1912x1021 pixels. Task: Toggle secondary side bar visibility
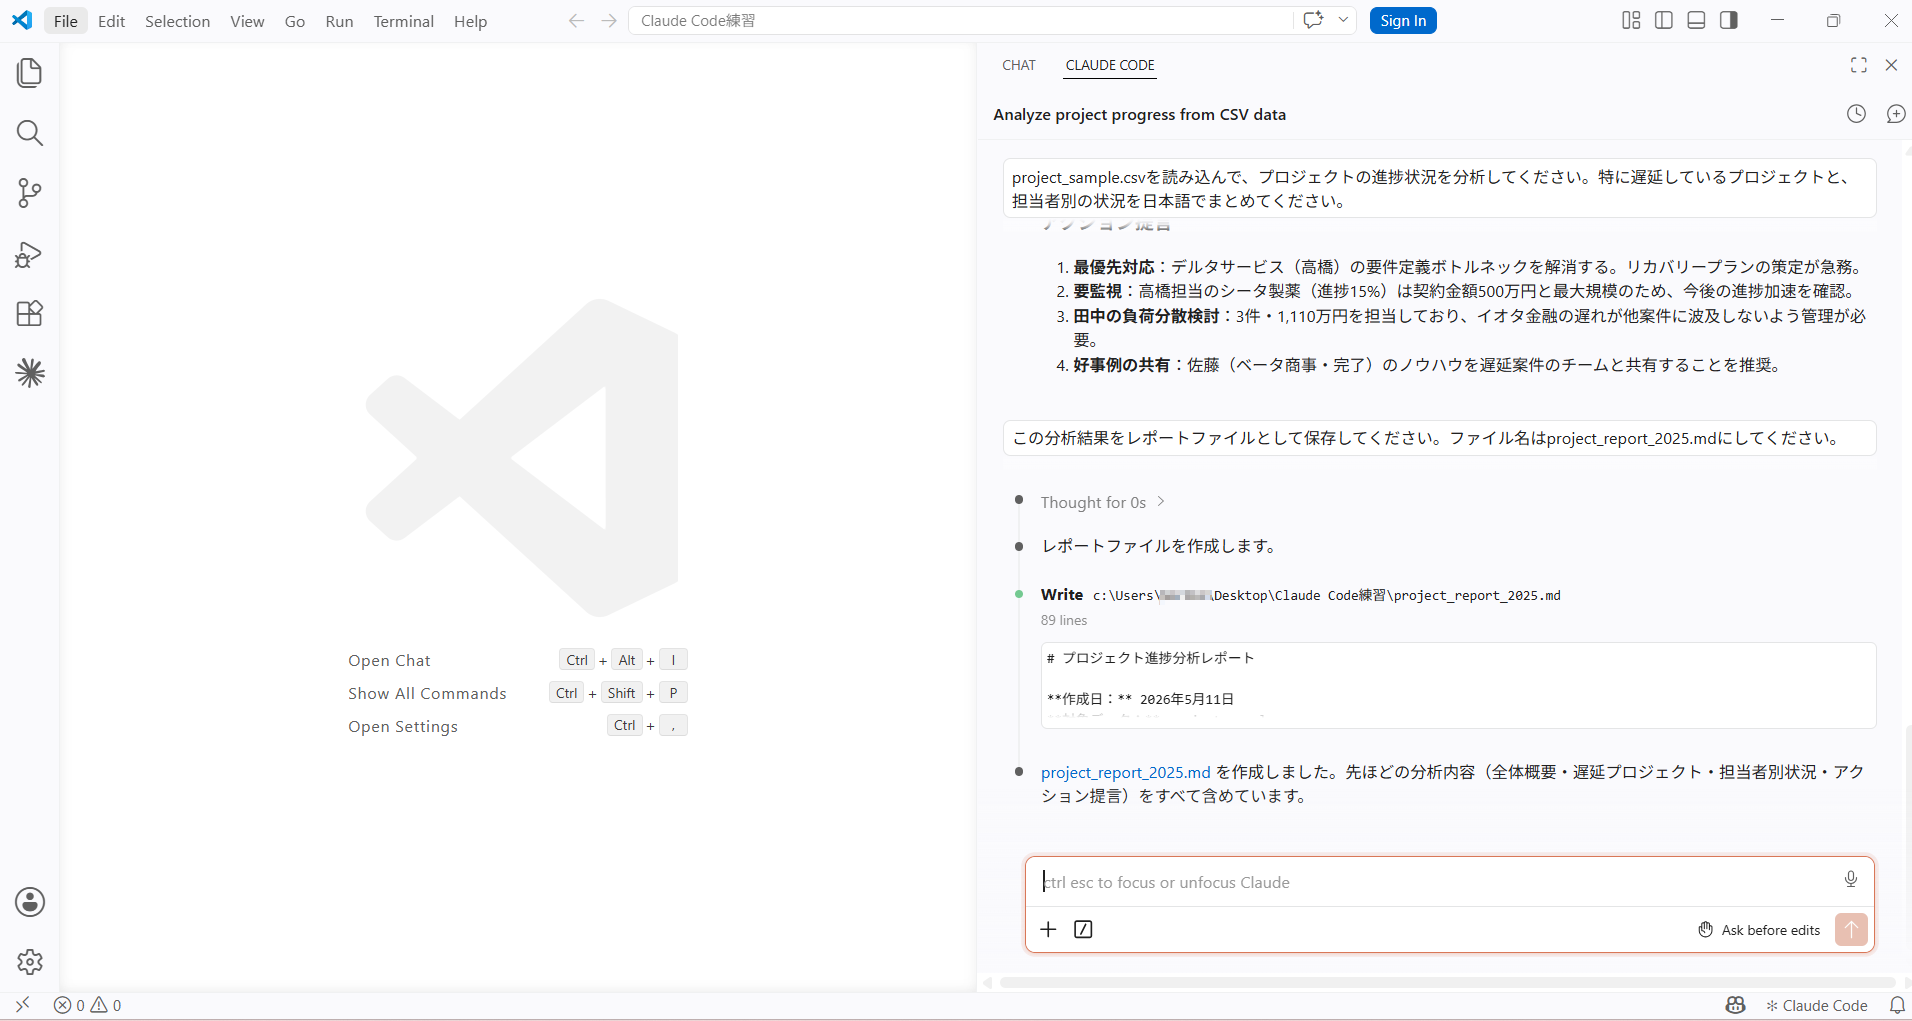coord(1729,20)
